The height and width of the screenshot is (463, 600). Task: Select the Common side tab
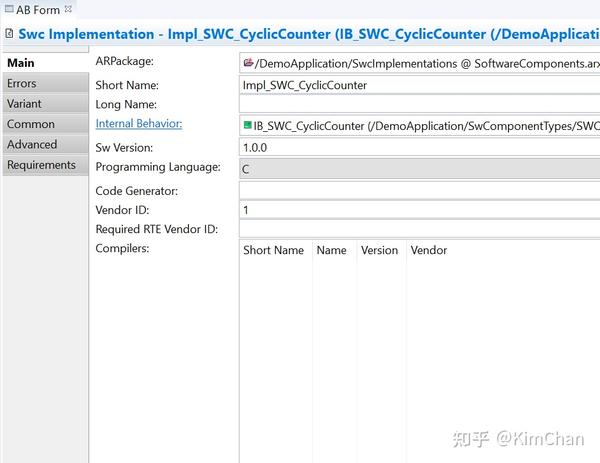tap(30, 124)
